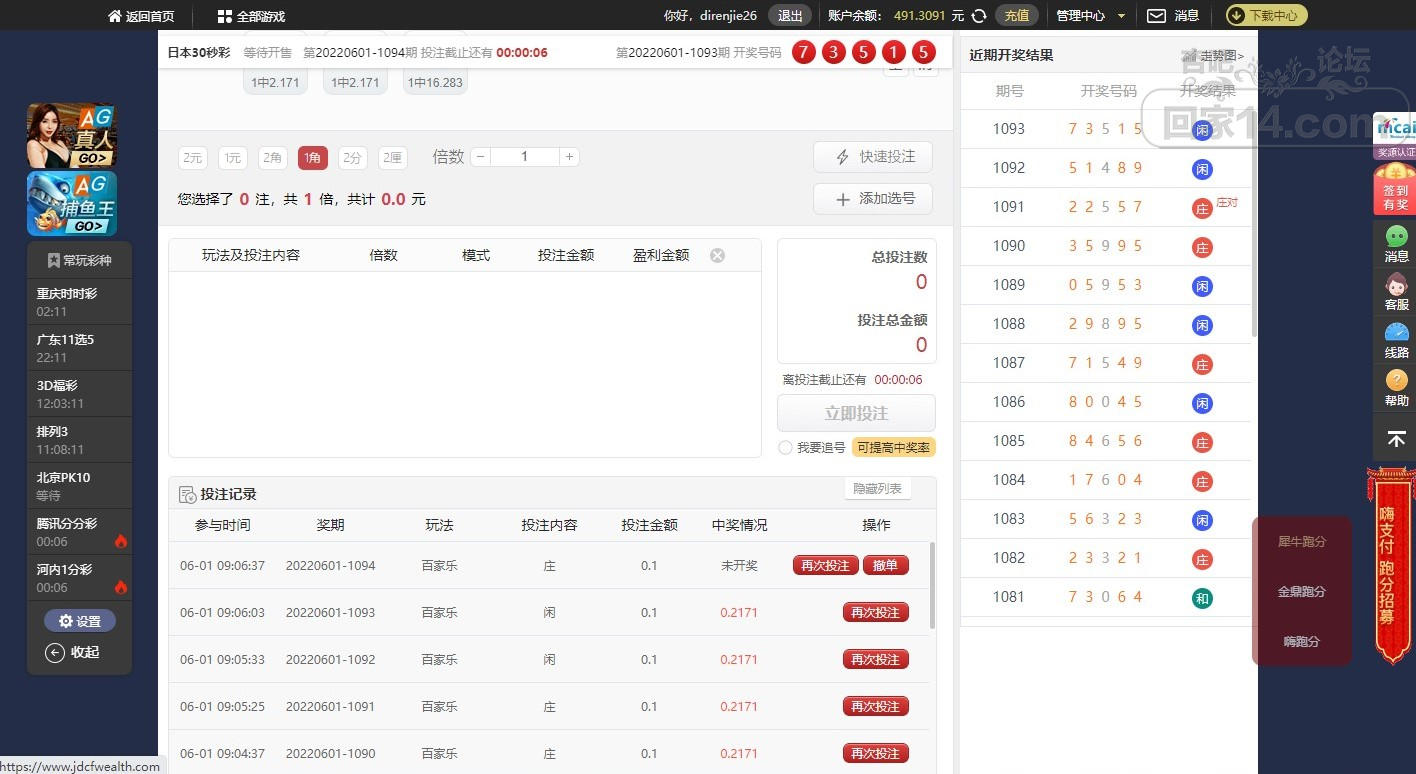Open the AG 真人 live casino thumbnail
The width and height of the screenshot is (1416, 774).
(71, 136)
